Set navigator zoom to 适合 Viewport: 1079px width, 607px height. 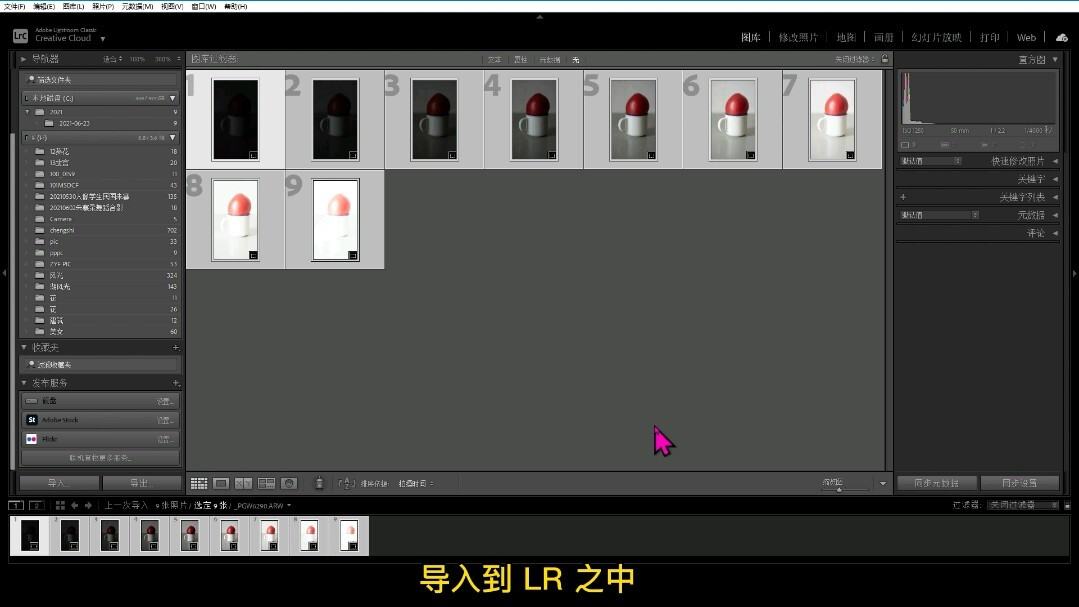pos(112,59)
